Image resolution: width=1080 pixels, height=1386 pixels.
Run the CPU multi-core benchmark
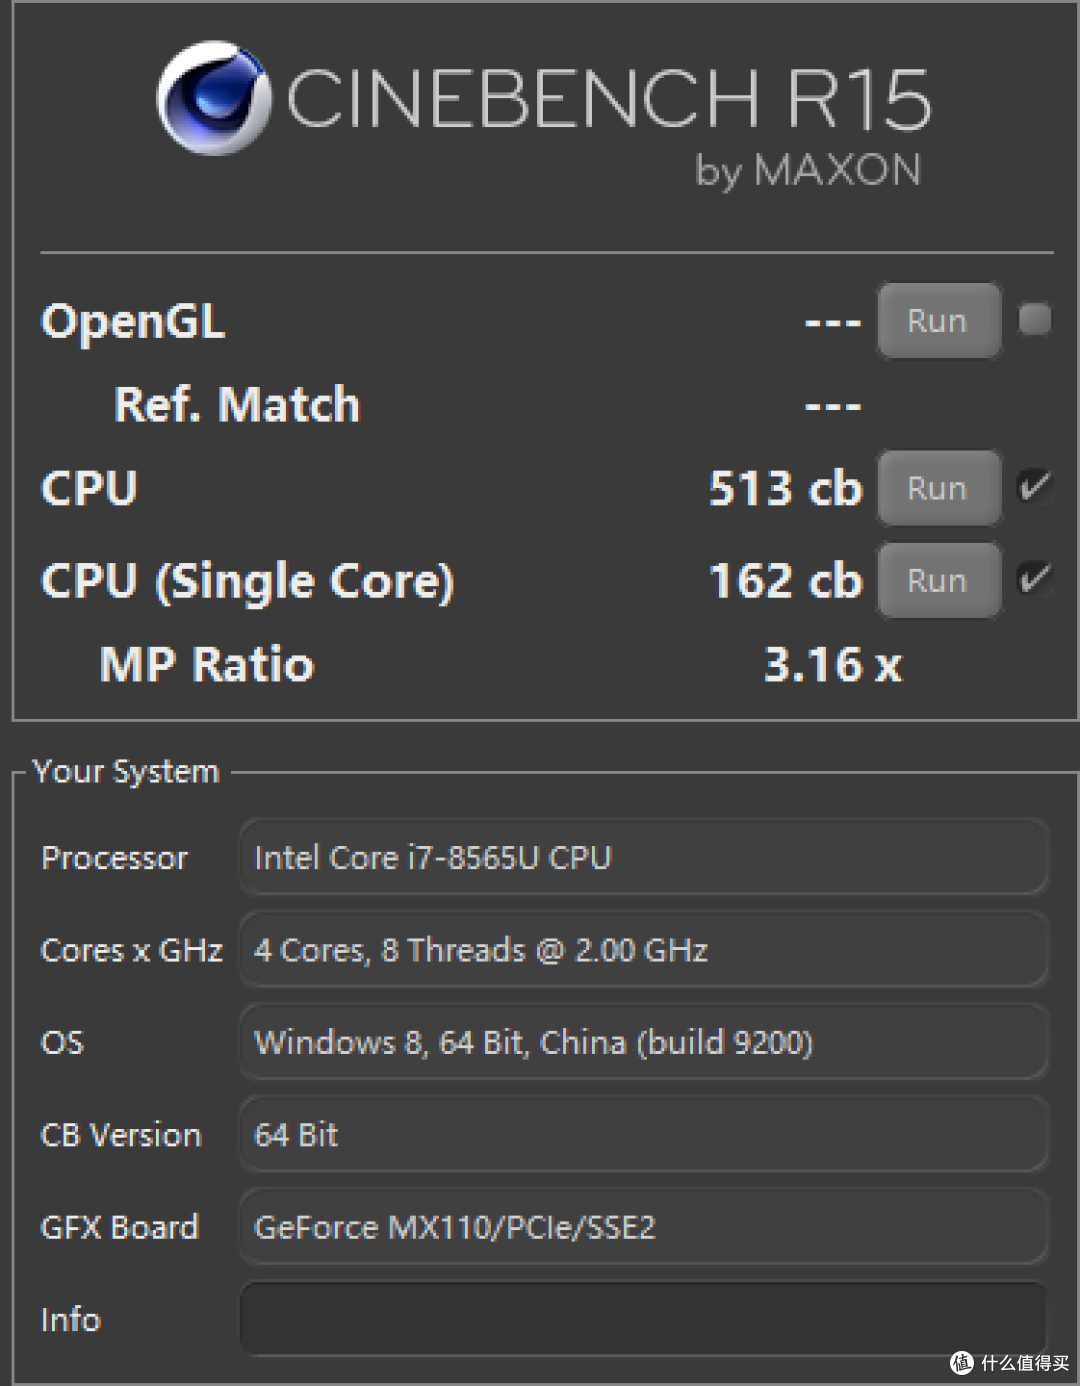tap(938, 488)
